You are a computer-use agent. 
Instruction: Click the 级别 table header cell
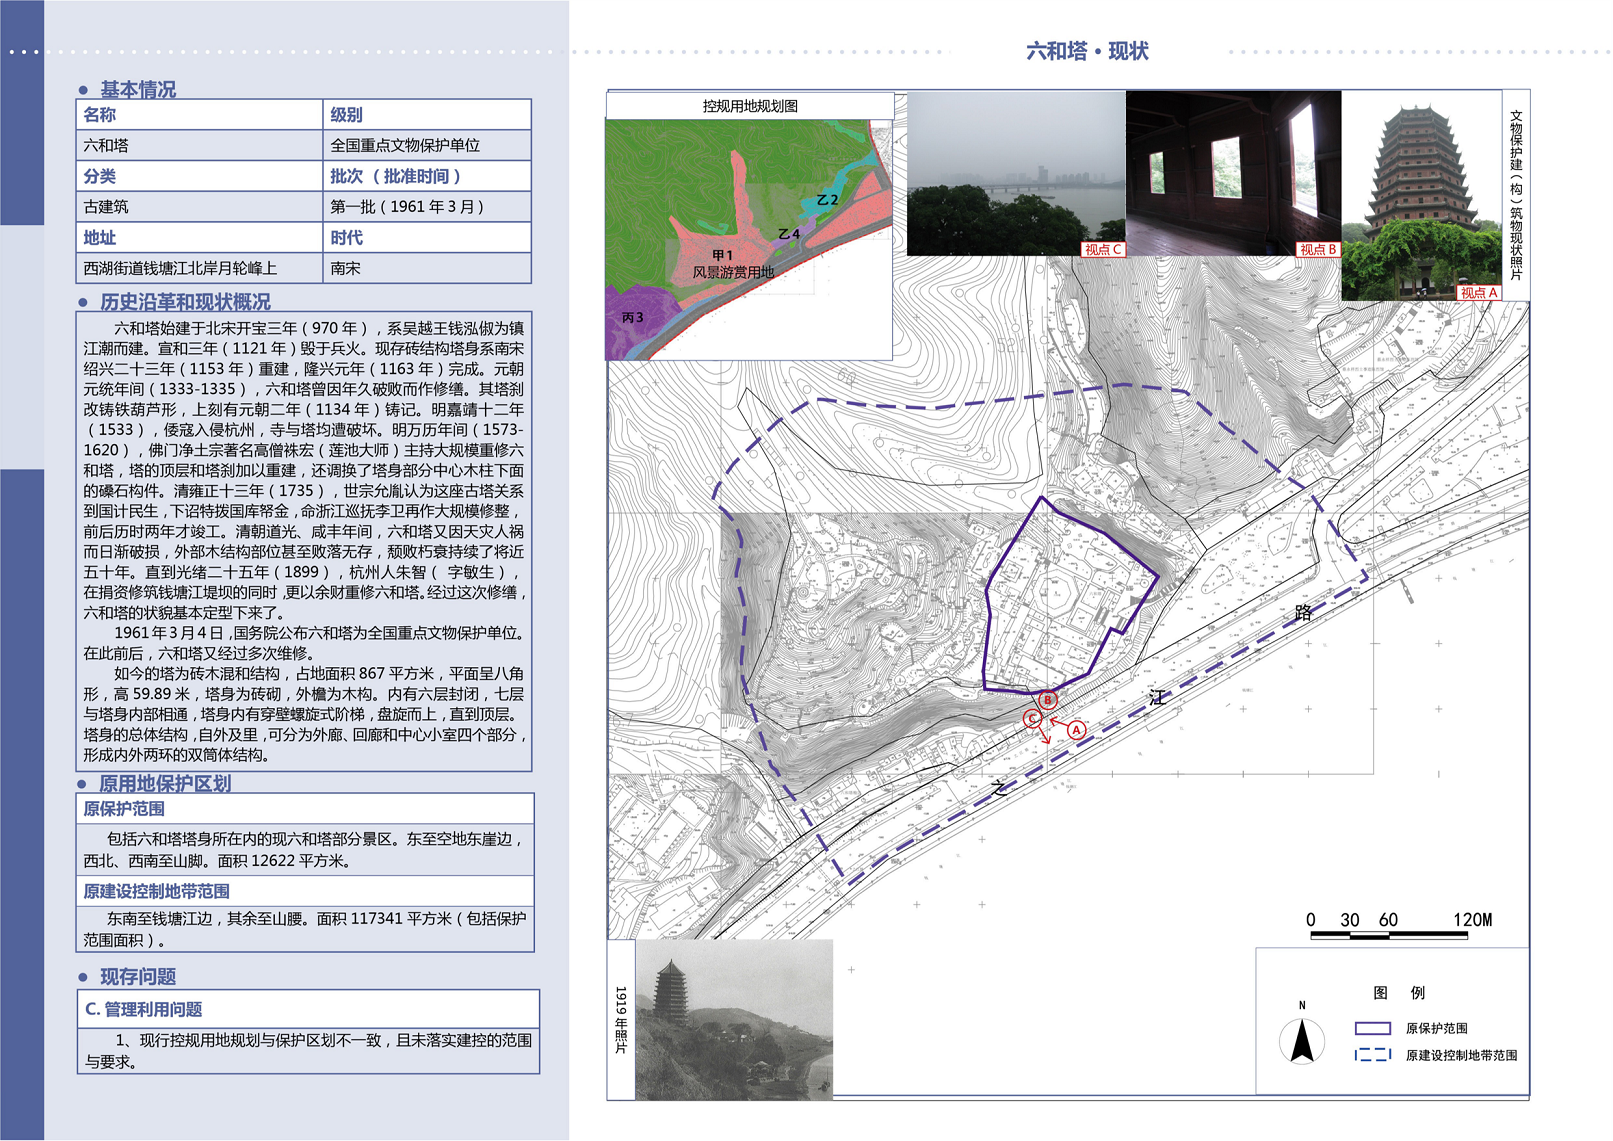tap(427, 115)
